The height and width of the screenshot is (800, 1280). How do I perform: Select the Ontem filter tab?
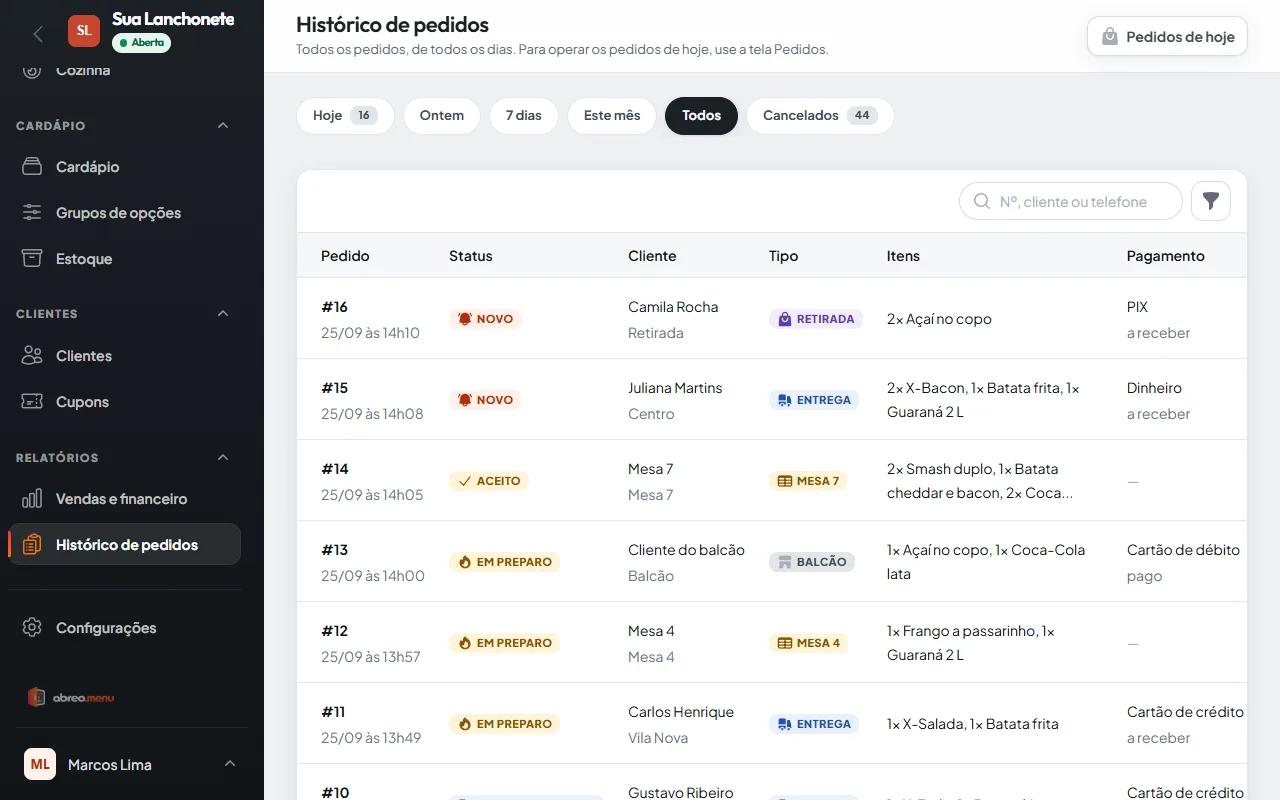click(442, 116)
